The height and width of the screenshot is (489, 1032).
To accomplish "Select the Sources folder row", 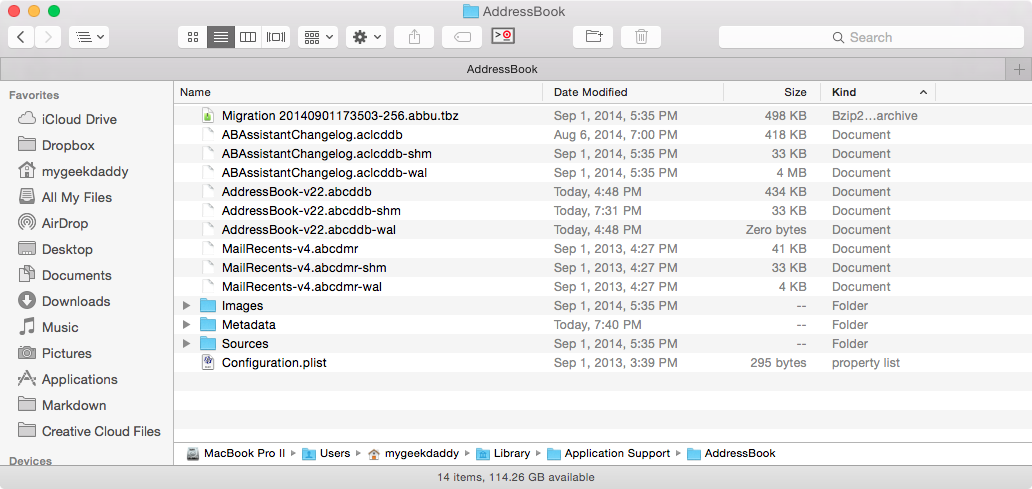I will [602, 344].
